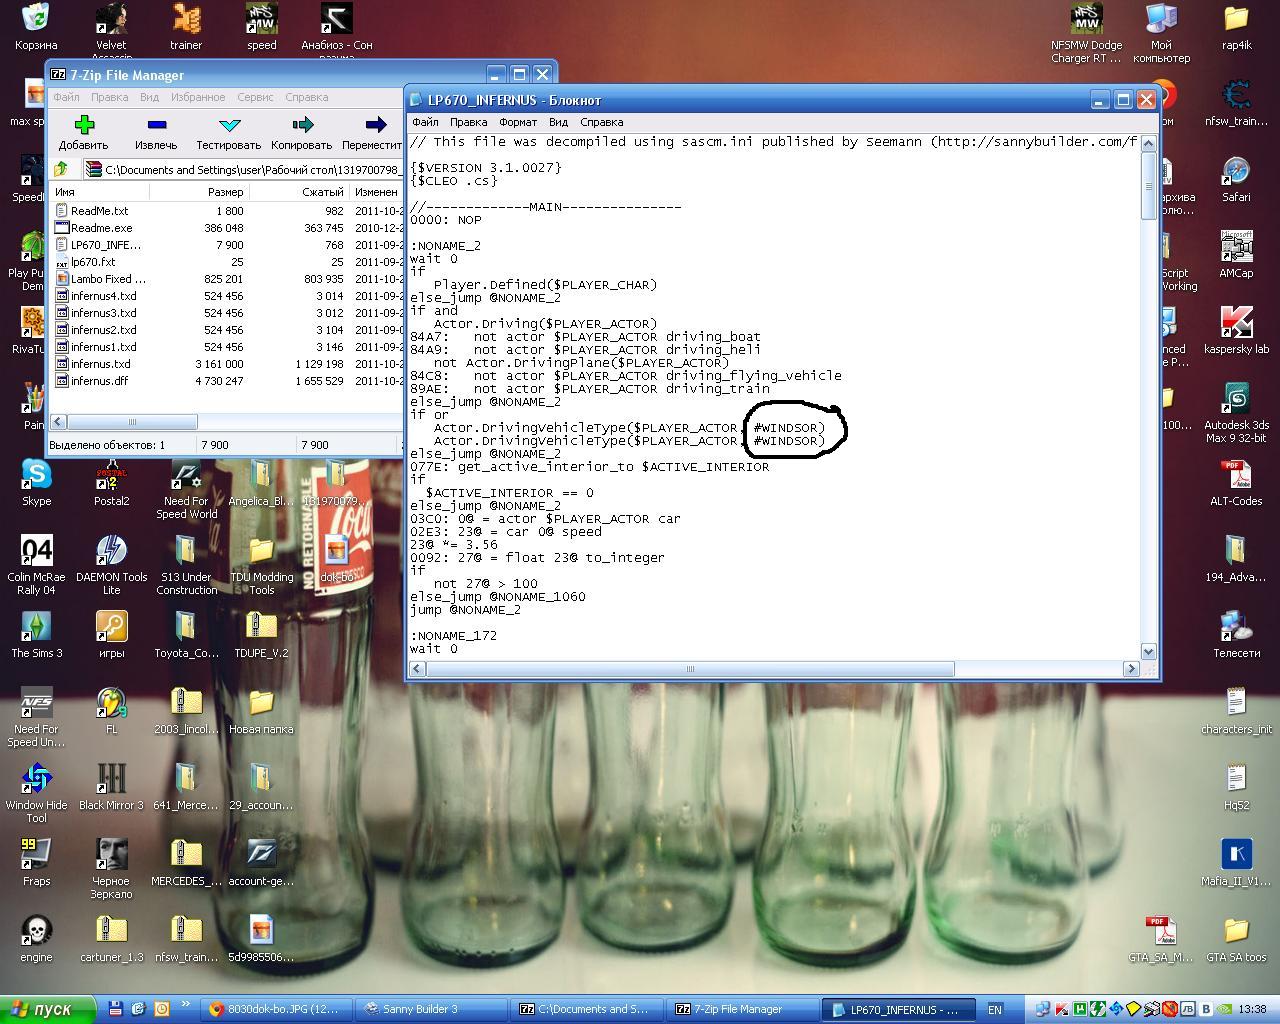The image size is (1280, 1024).
Task: Select the FL desktop icon
Action: [111, 710]
